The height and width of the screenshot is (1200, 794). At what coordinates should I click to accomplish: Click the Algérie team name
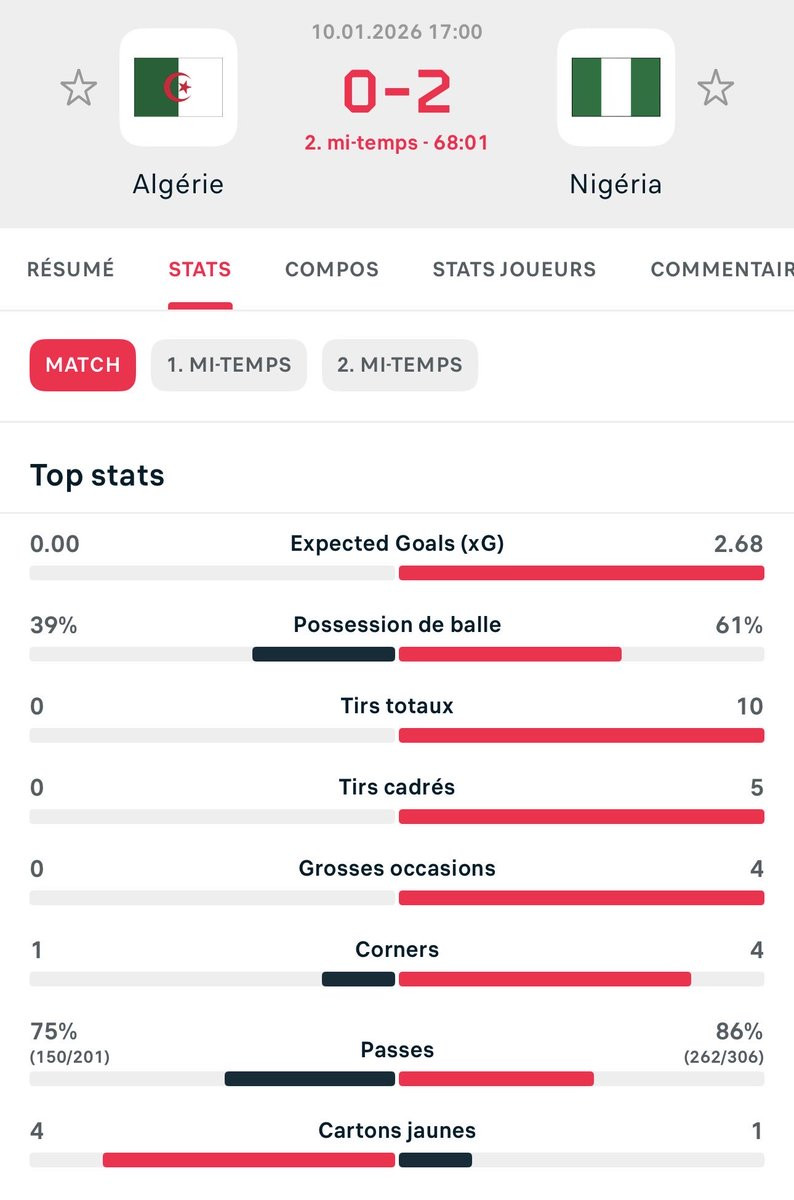coord(178,184)
